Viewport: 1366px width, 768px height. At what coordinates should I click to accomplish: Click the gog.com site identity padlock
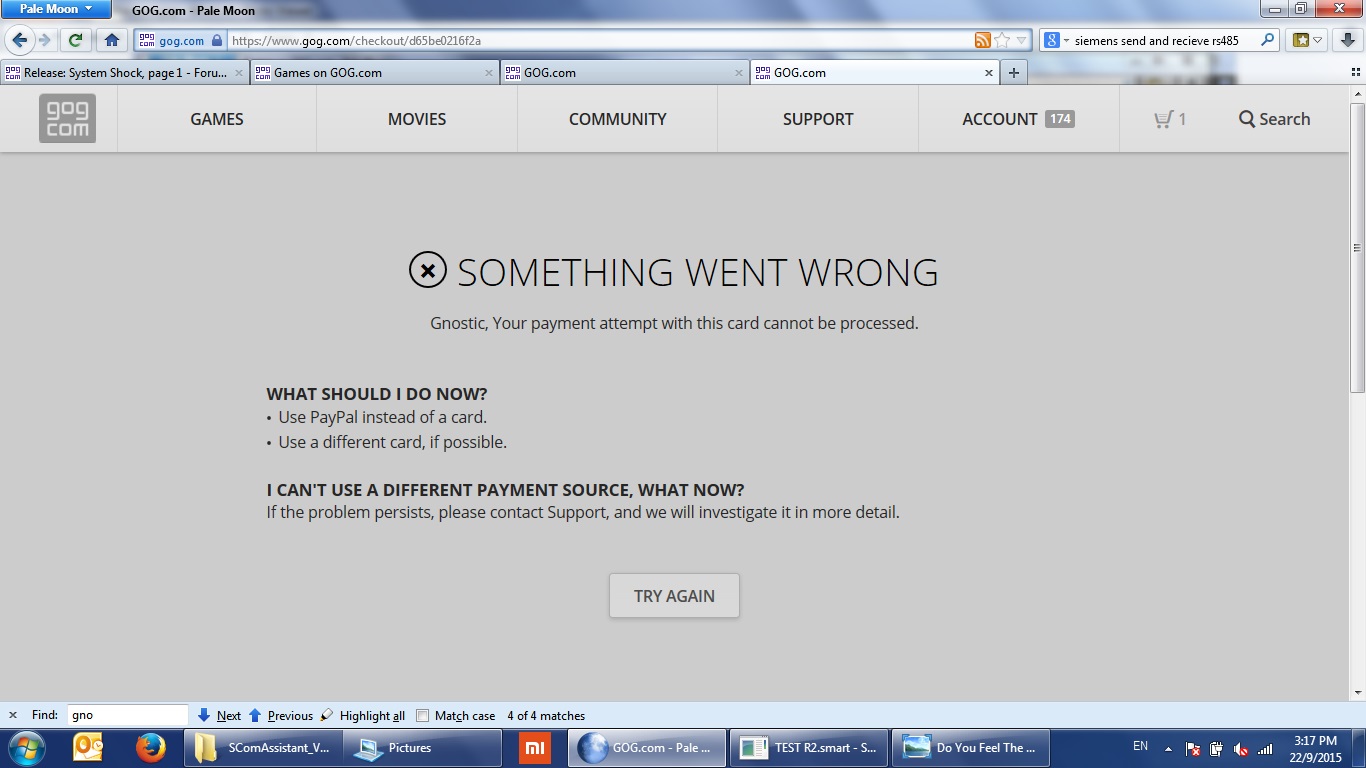tap(217, 41)
